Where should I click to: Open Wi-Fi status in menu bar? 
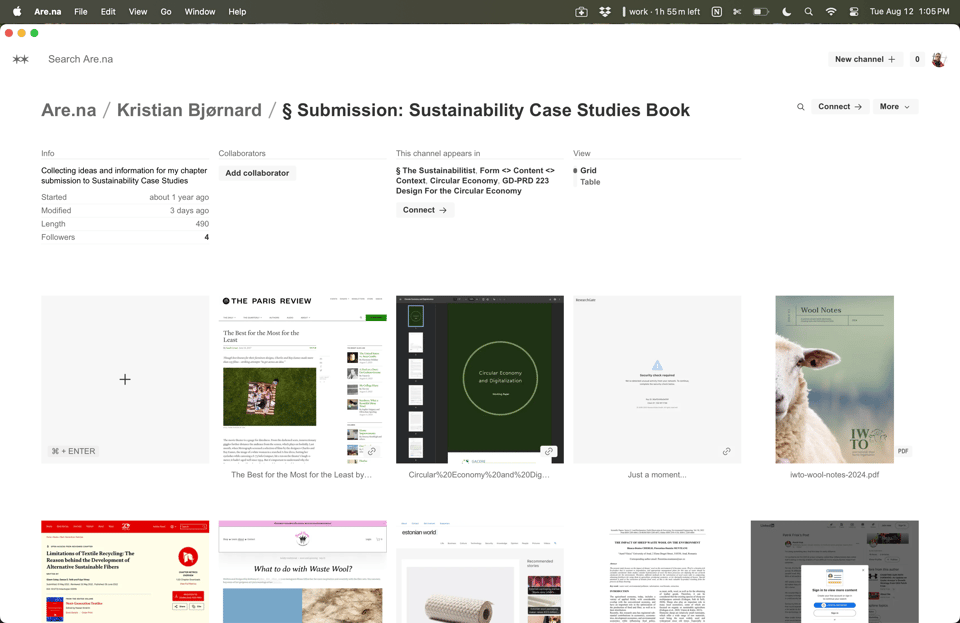point(831,12)
